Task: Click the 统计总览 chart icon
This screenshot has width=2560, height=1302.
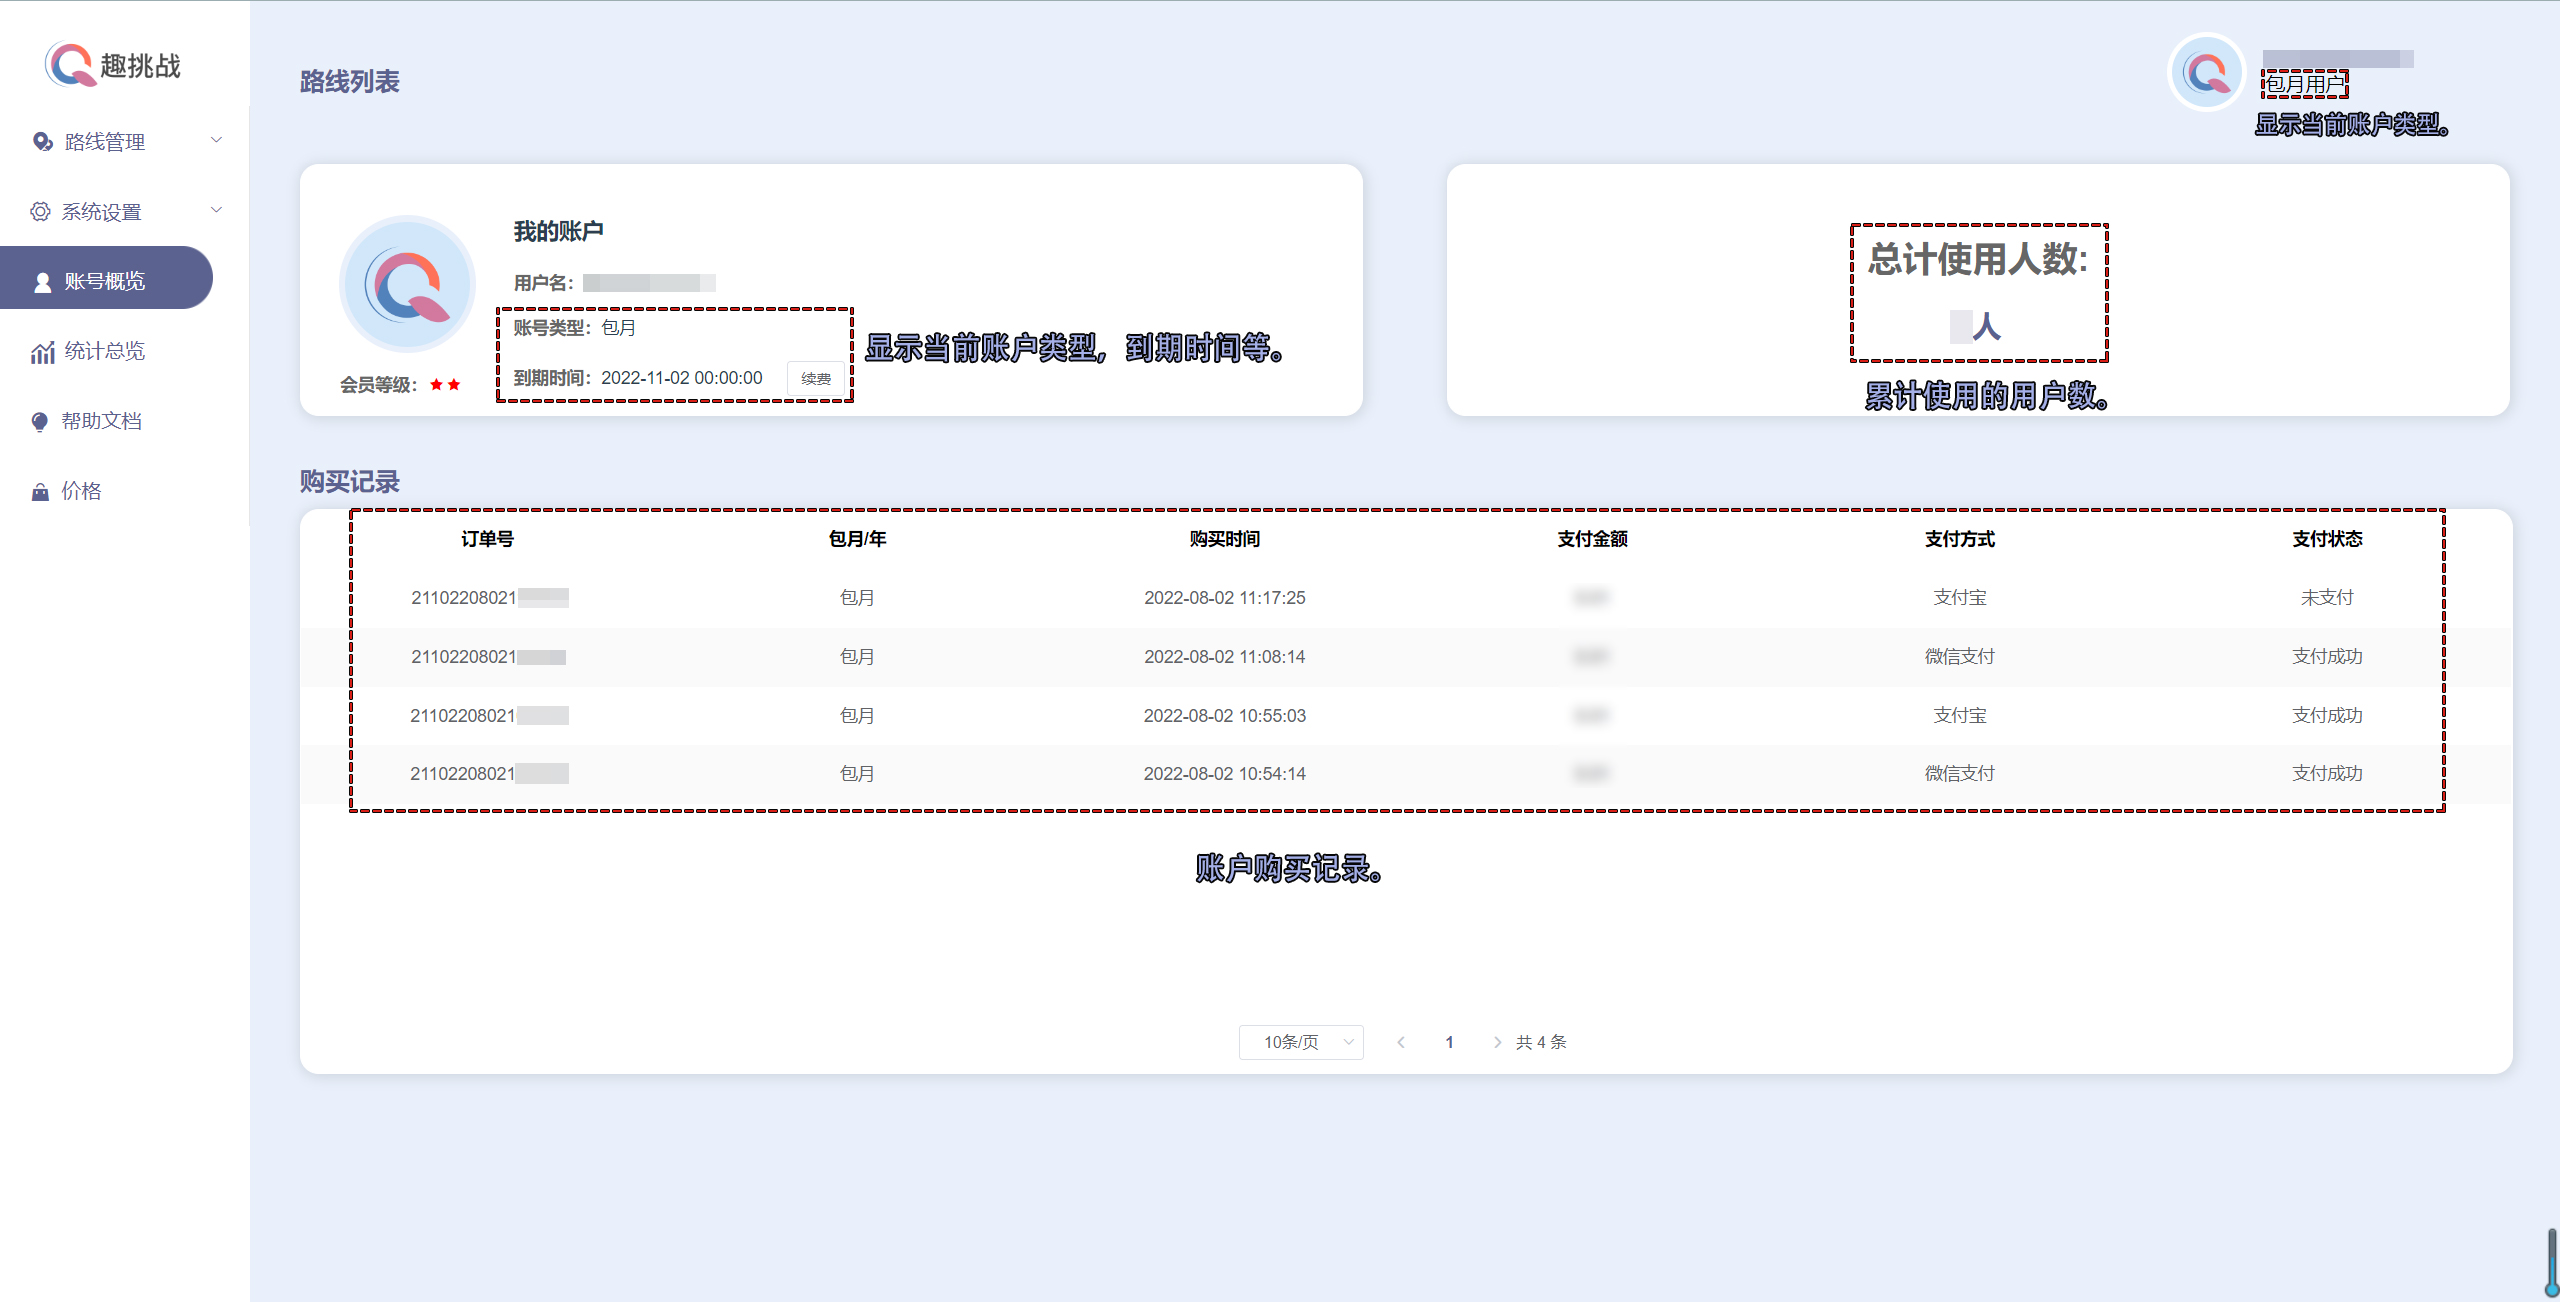Action: coord(42,352)
